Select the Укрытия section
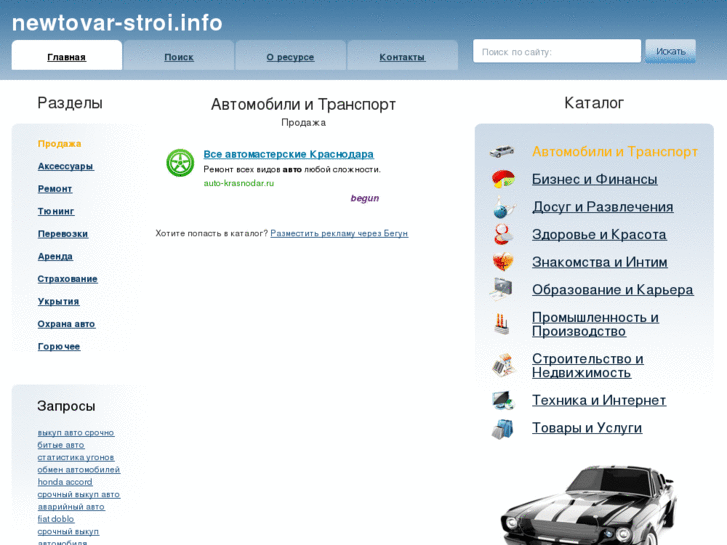The height and width of the screenshot is (545, 727). [x=58, y=301]
